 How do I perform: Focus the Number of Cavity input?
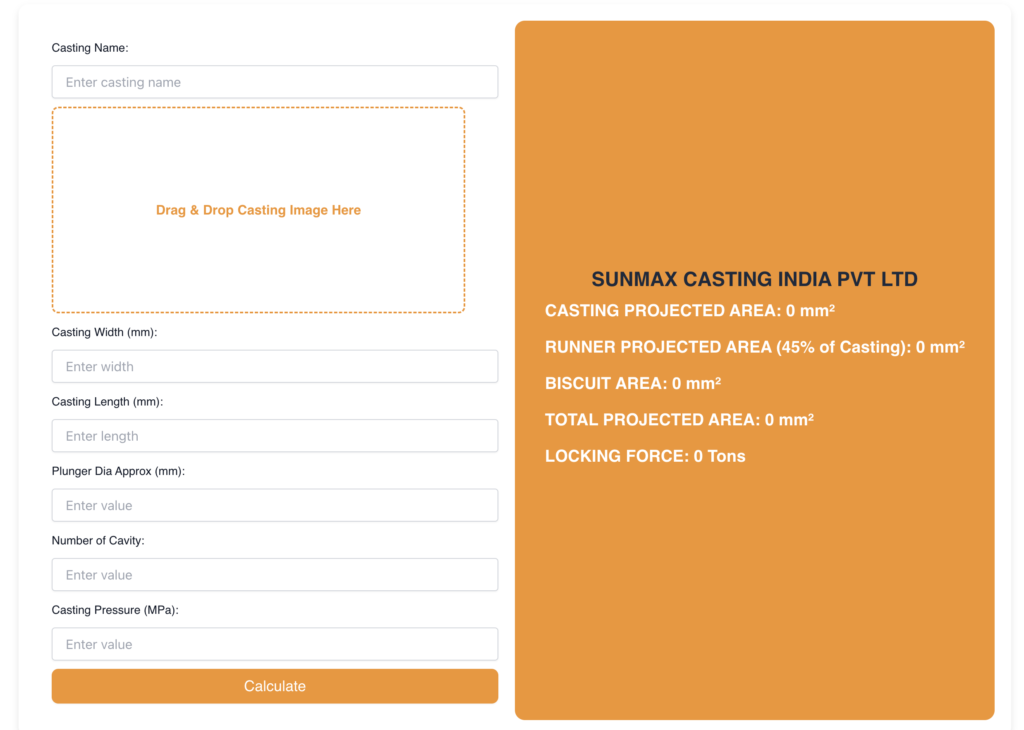[x=274, y=575]
